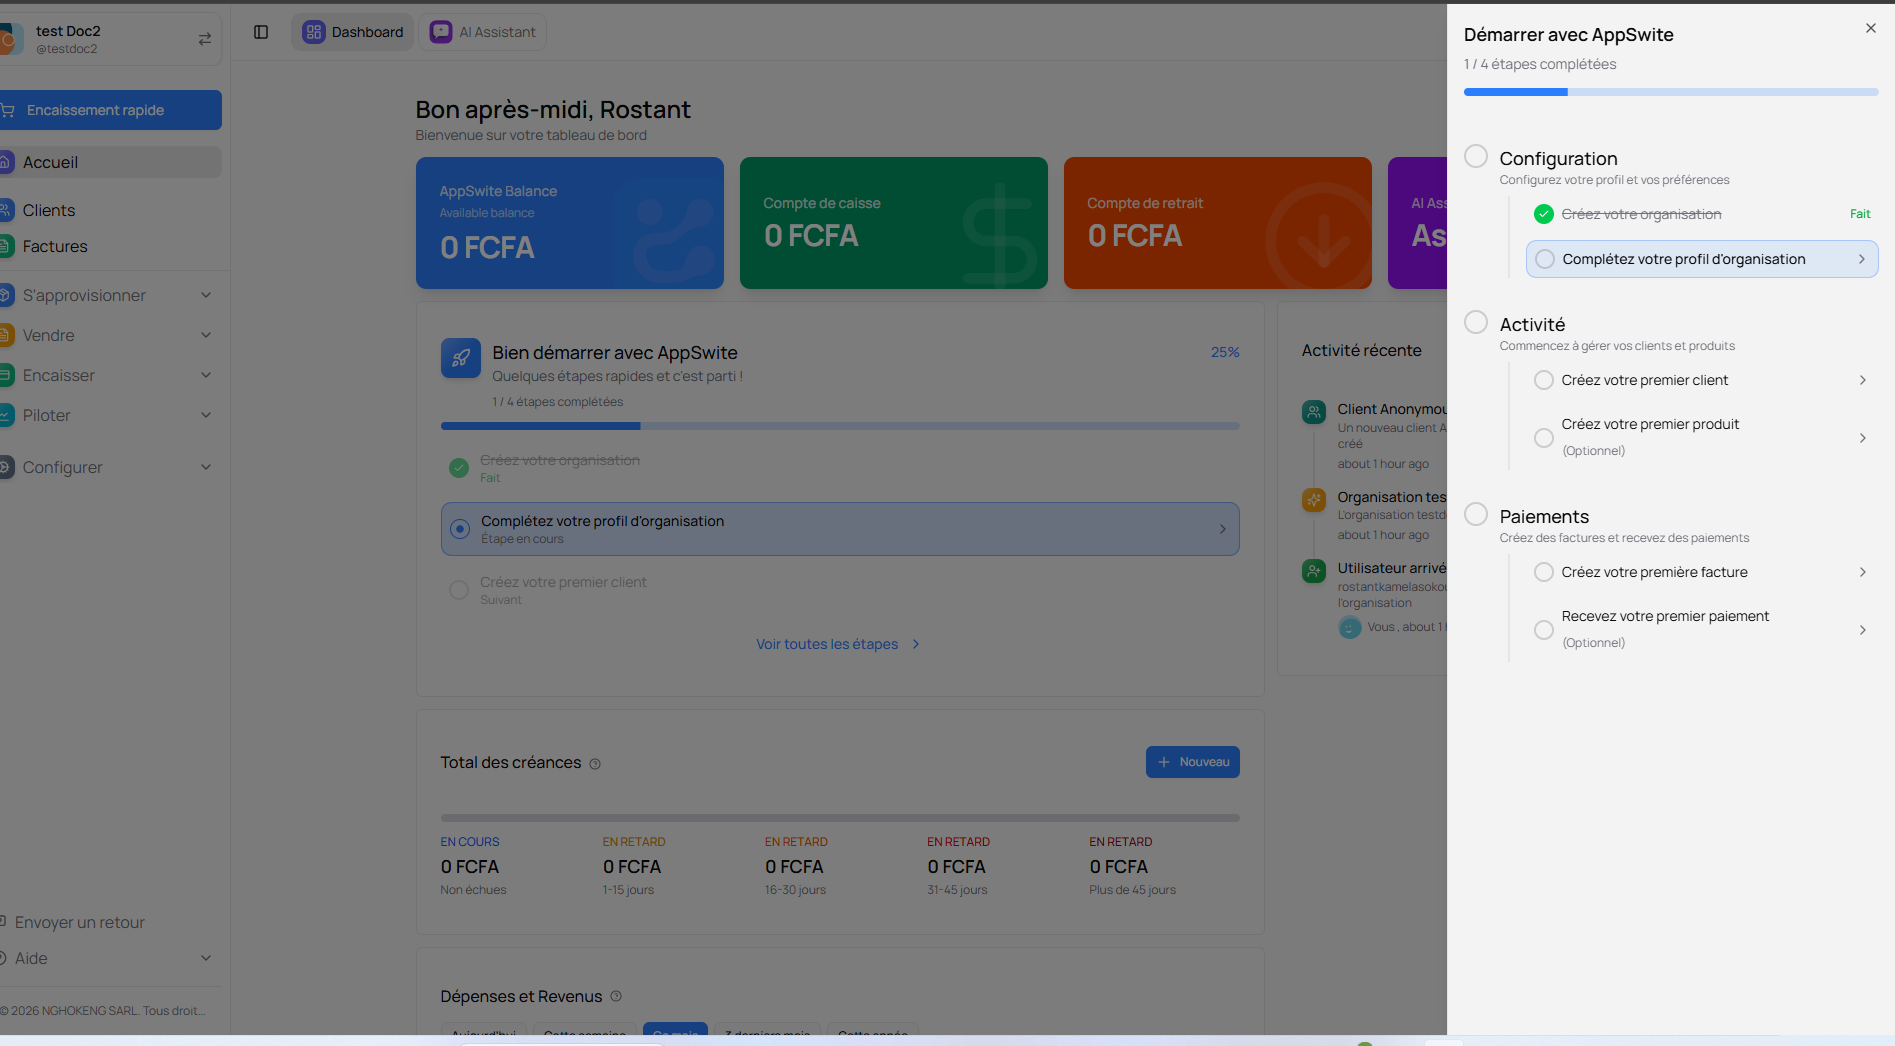Click the sidebar collapse panel icon
This screenshot has width=1895, height=1046.
[261, 32]
